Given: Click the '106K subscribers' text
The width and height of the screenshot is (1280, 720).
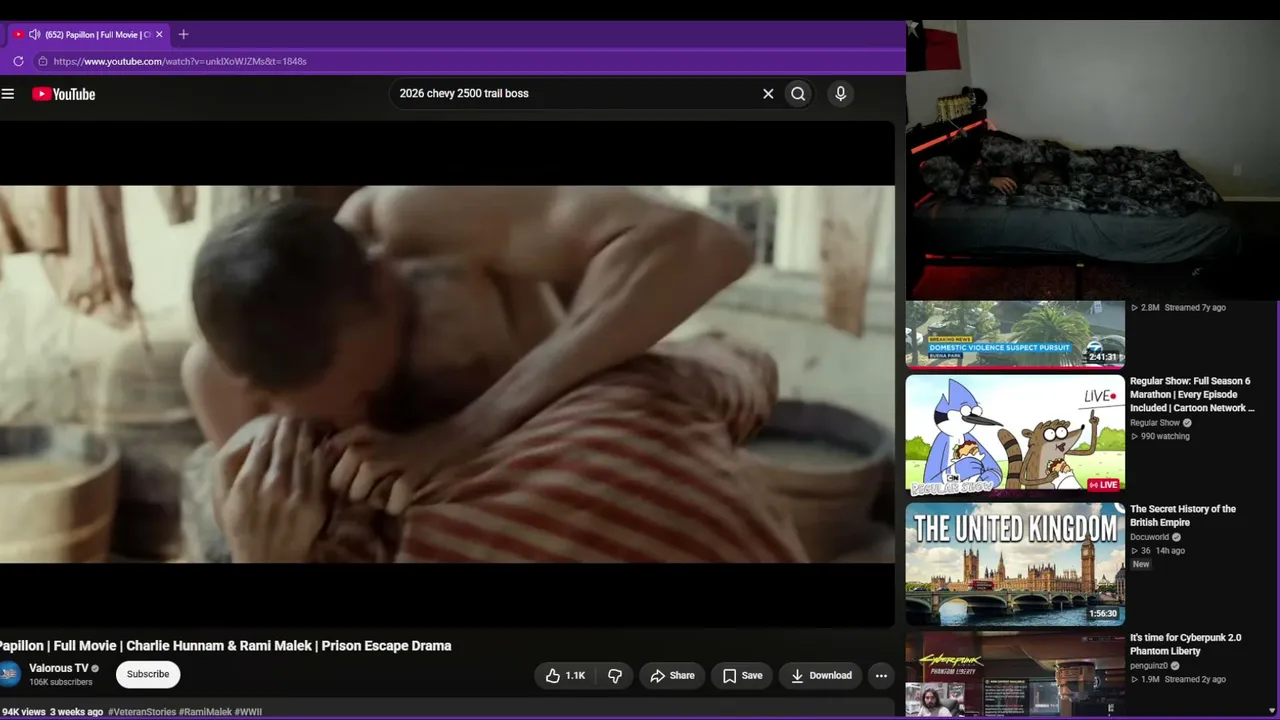Looking at the screenshot, I should 61,682.
